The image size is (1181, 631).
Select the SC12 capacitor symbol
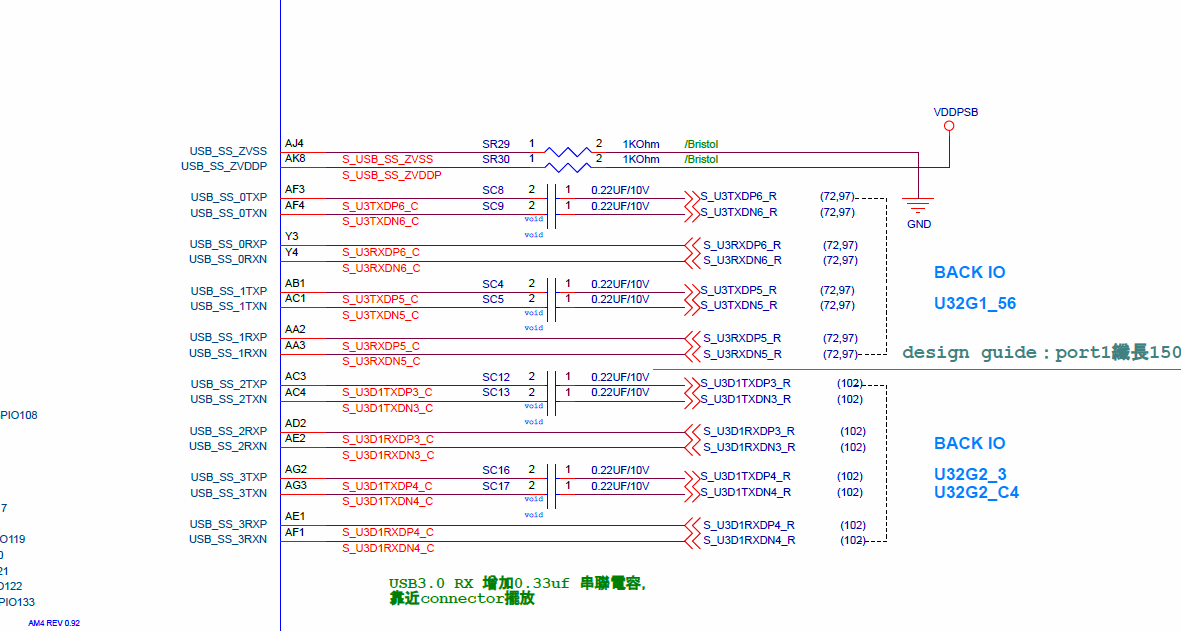(552, 386)
